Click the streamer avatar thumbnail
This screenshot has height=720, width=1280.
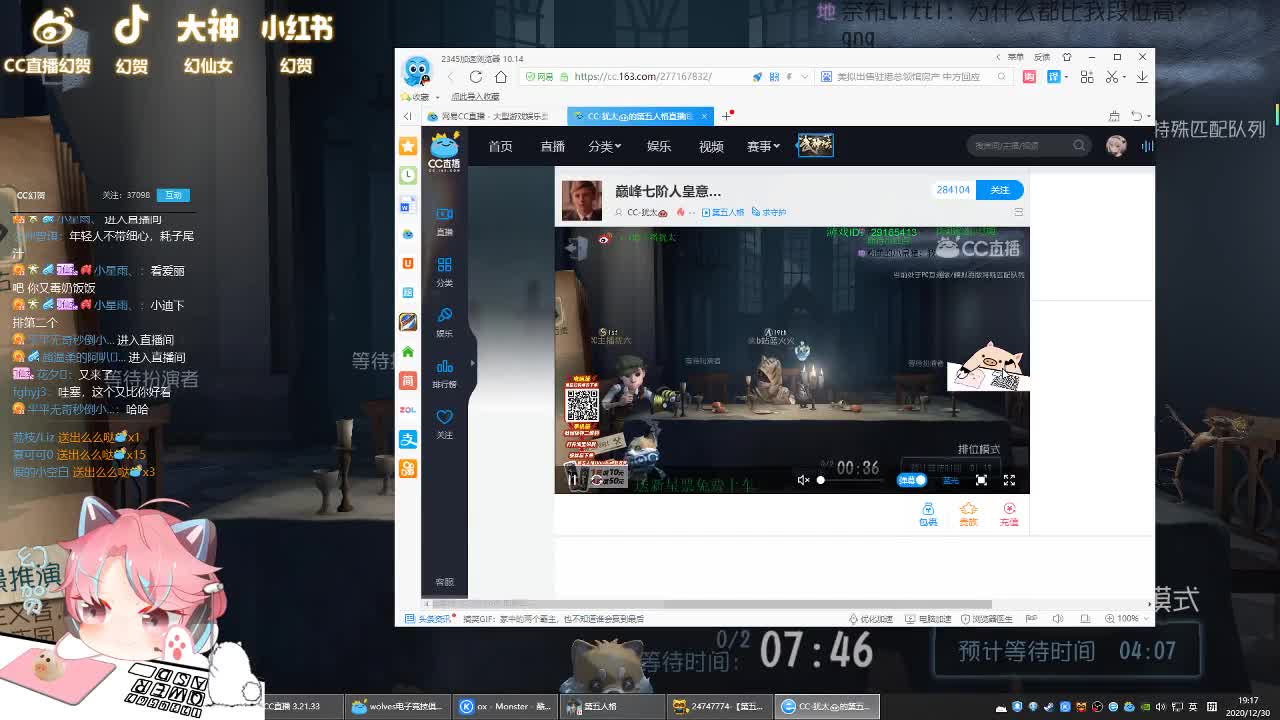tap(582, 200)
